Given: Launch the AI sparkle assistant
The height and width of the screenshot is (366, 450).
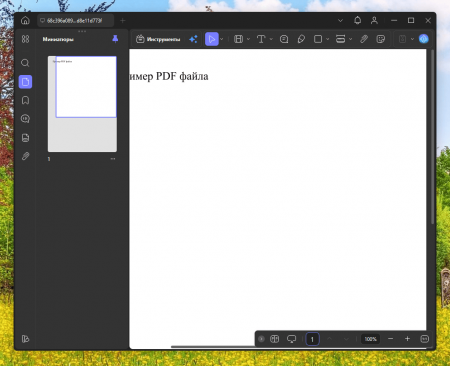Looking at the screenshot, I should [193, 39].
